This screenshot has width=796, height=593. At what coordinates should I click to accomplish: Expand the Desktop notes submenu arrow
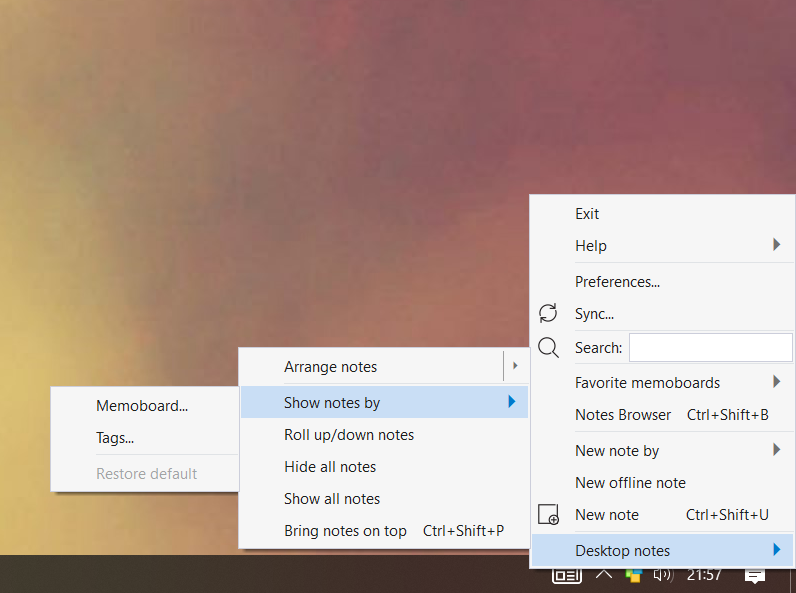pyautogui.click(x=777, y=549)
